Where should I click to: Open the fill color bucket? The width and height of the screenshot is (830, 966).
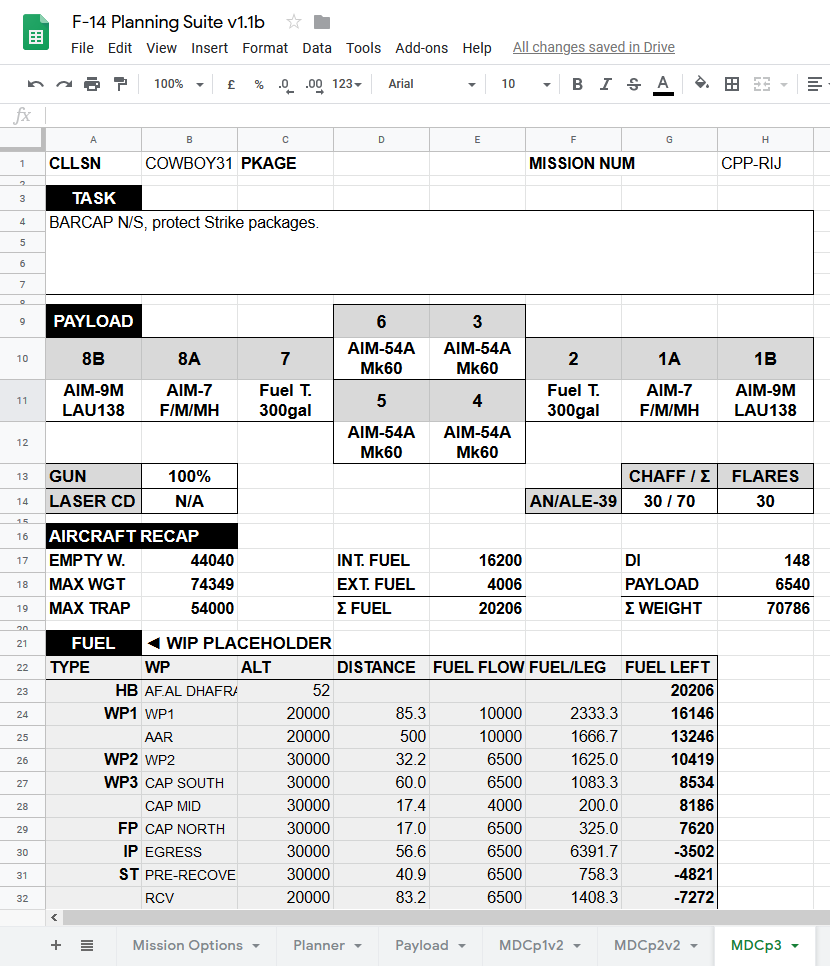(x=702, y=84)
